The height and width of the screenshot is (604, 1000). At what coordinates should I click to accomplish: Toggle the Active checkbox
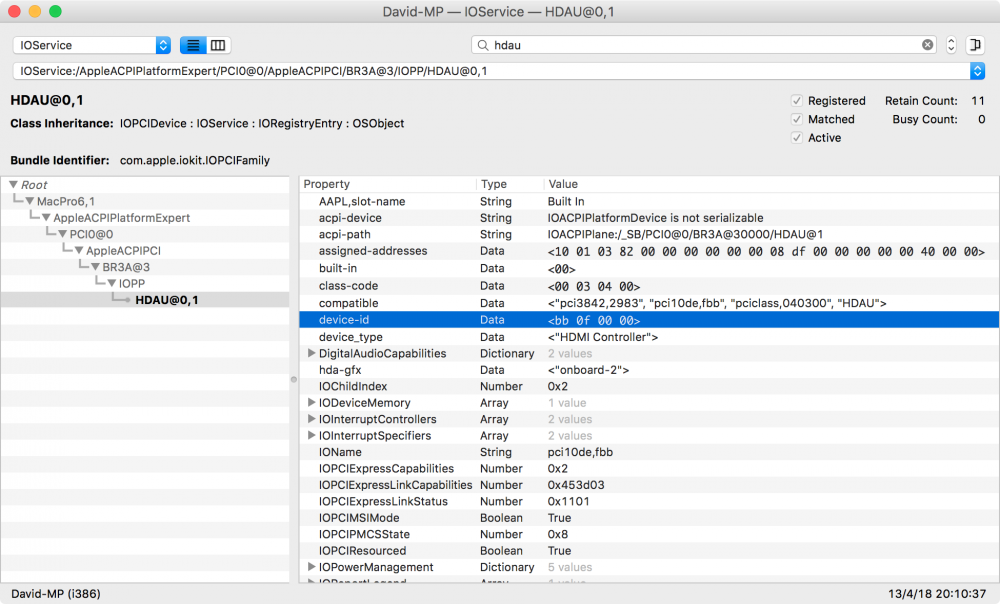797,138
